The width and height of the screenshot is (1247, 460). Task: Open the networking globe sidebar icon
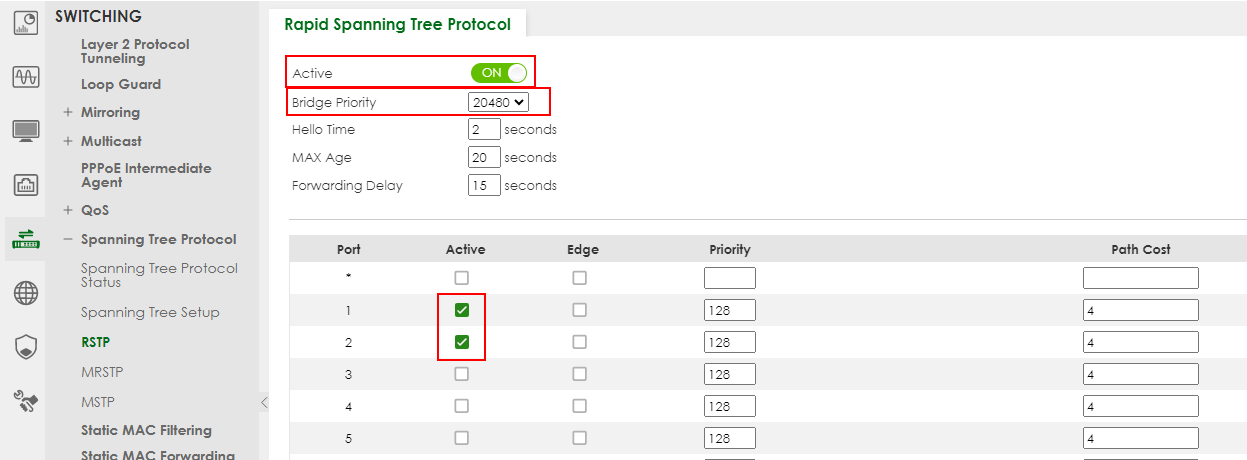point(26,293)
